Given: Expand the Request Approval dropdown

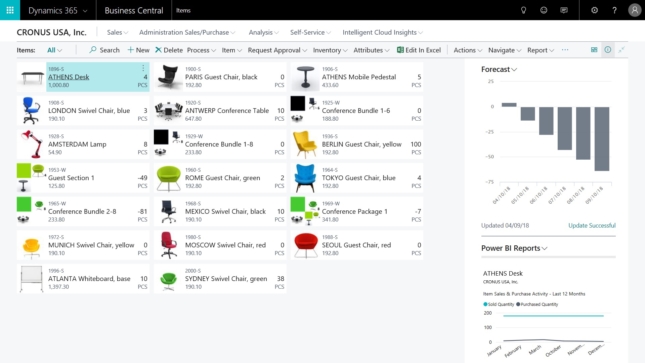Looking at the screenshot, I should (277, 50).
